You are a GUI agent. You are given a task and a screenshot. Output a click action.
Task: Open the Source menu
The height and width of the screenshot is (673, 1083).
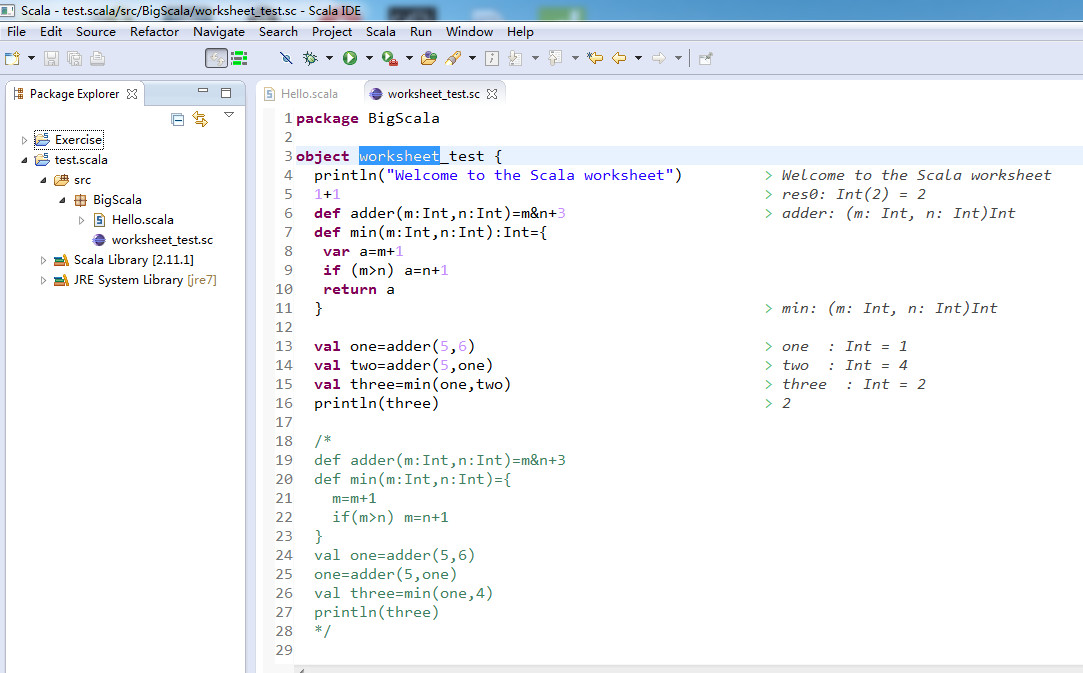95,32
